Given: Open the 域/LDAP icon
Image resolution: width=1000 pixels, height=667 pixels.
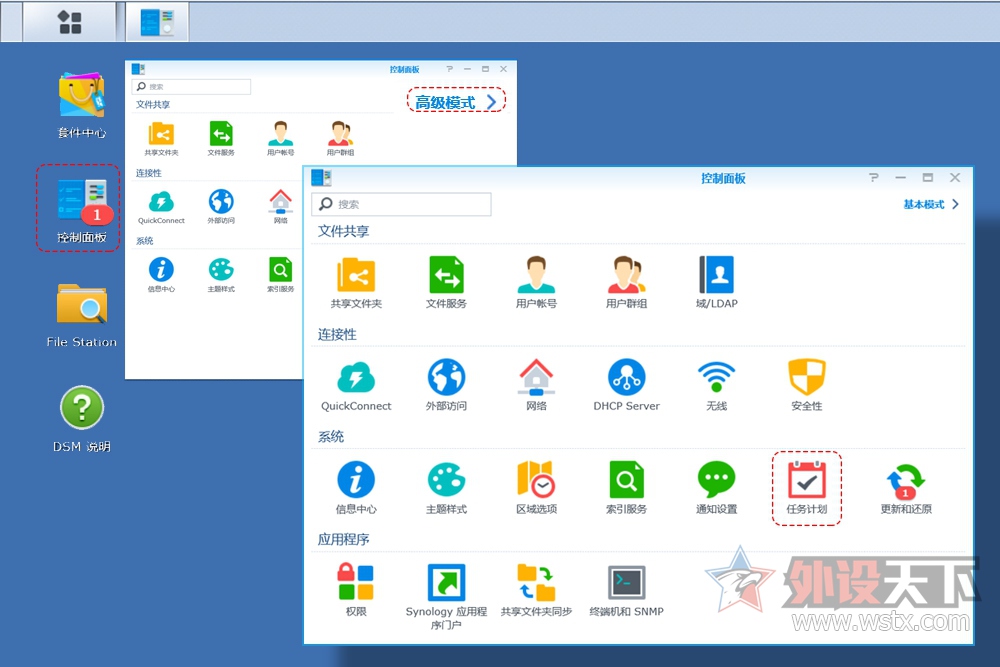Looking at the screenshot, I should (x=717, y=282).
